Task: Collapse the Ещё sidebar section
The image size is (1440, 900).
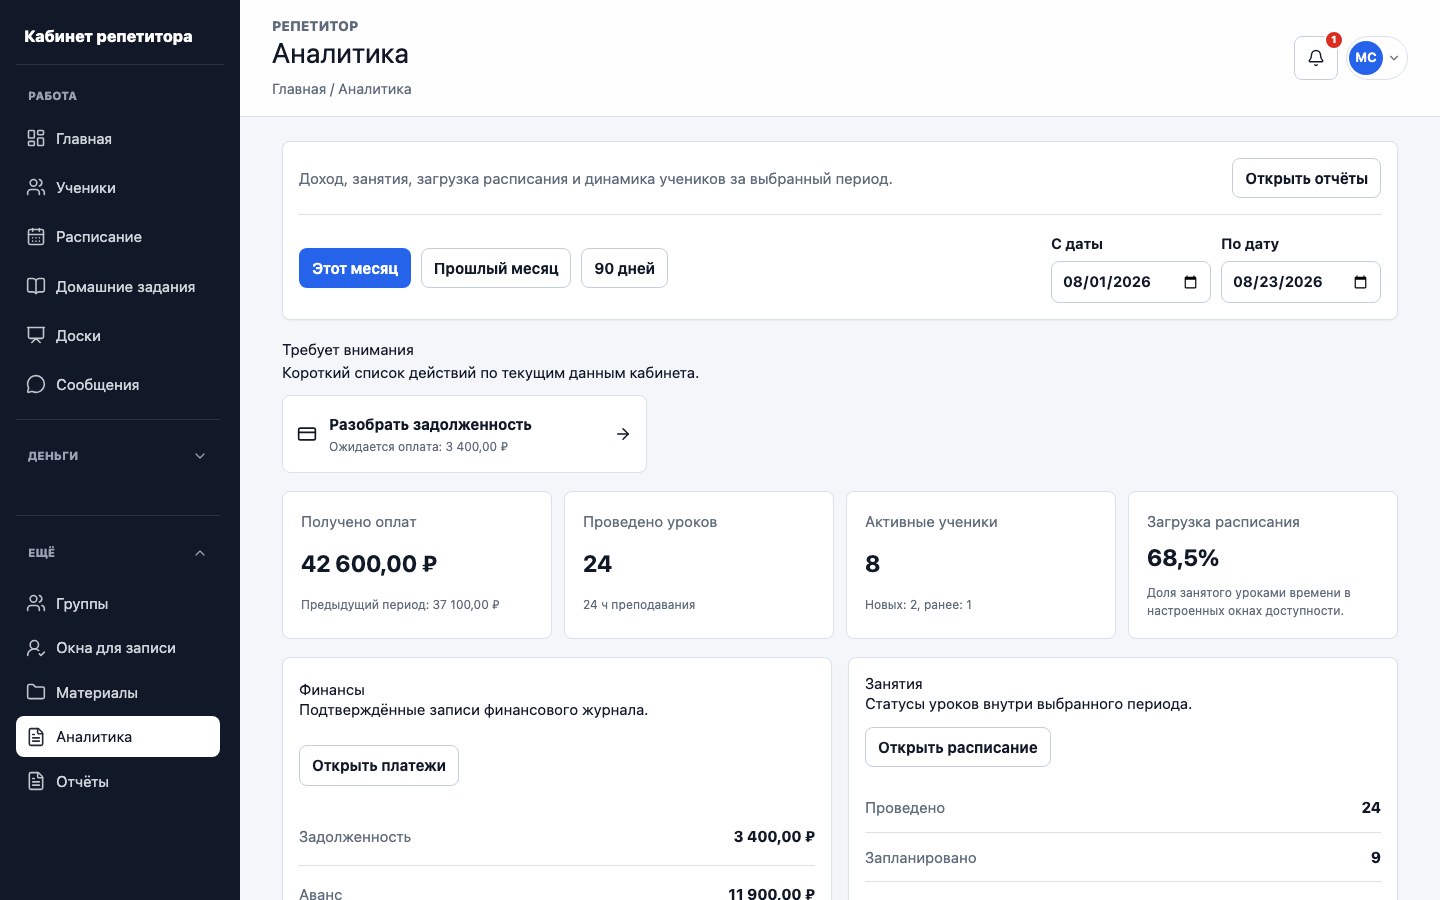Action: pos(118,553)
